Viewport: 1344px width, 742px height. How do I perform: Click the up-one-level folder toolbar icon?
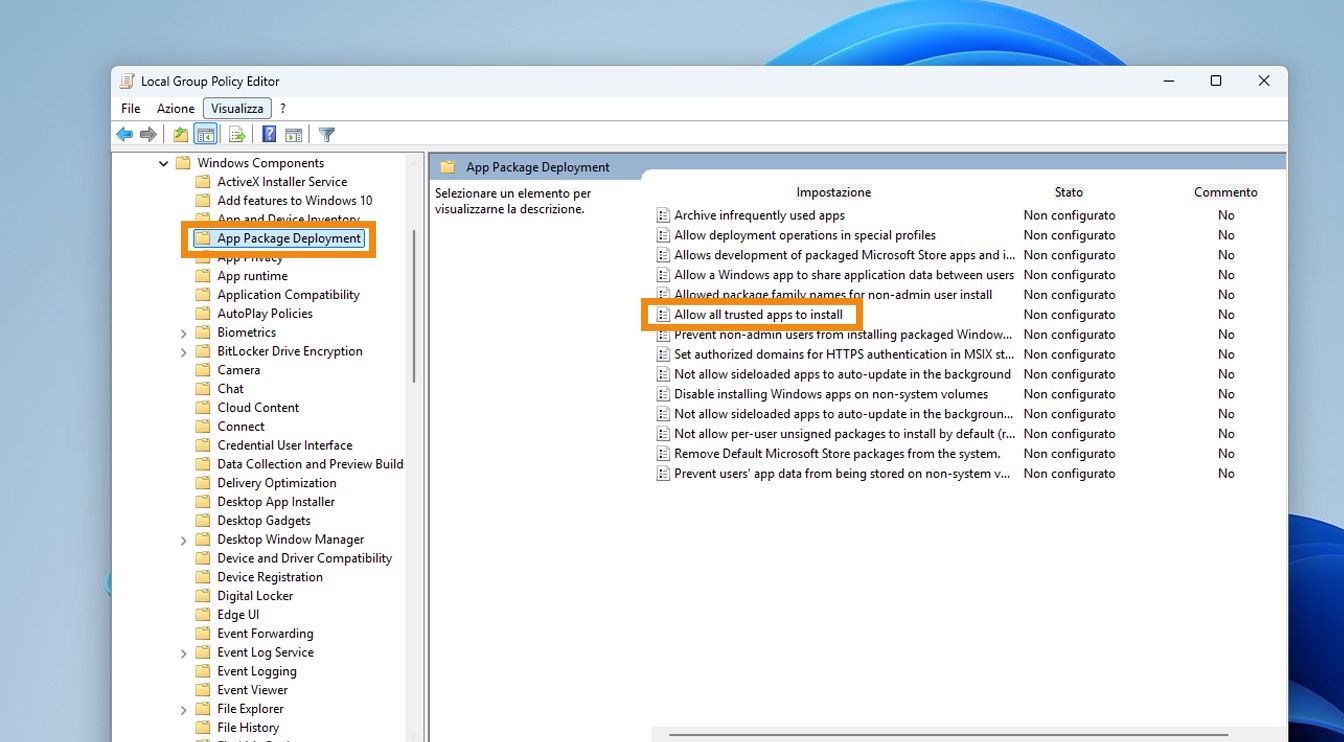tap(180, 134)
